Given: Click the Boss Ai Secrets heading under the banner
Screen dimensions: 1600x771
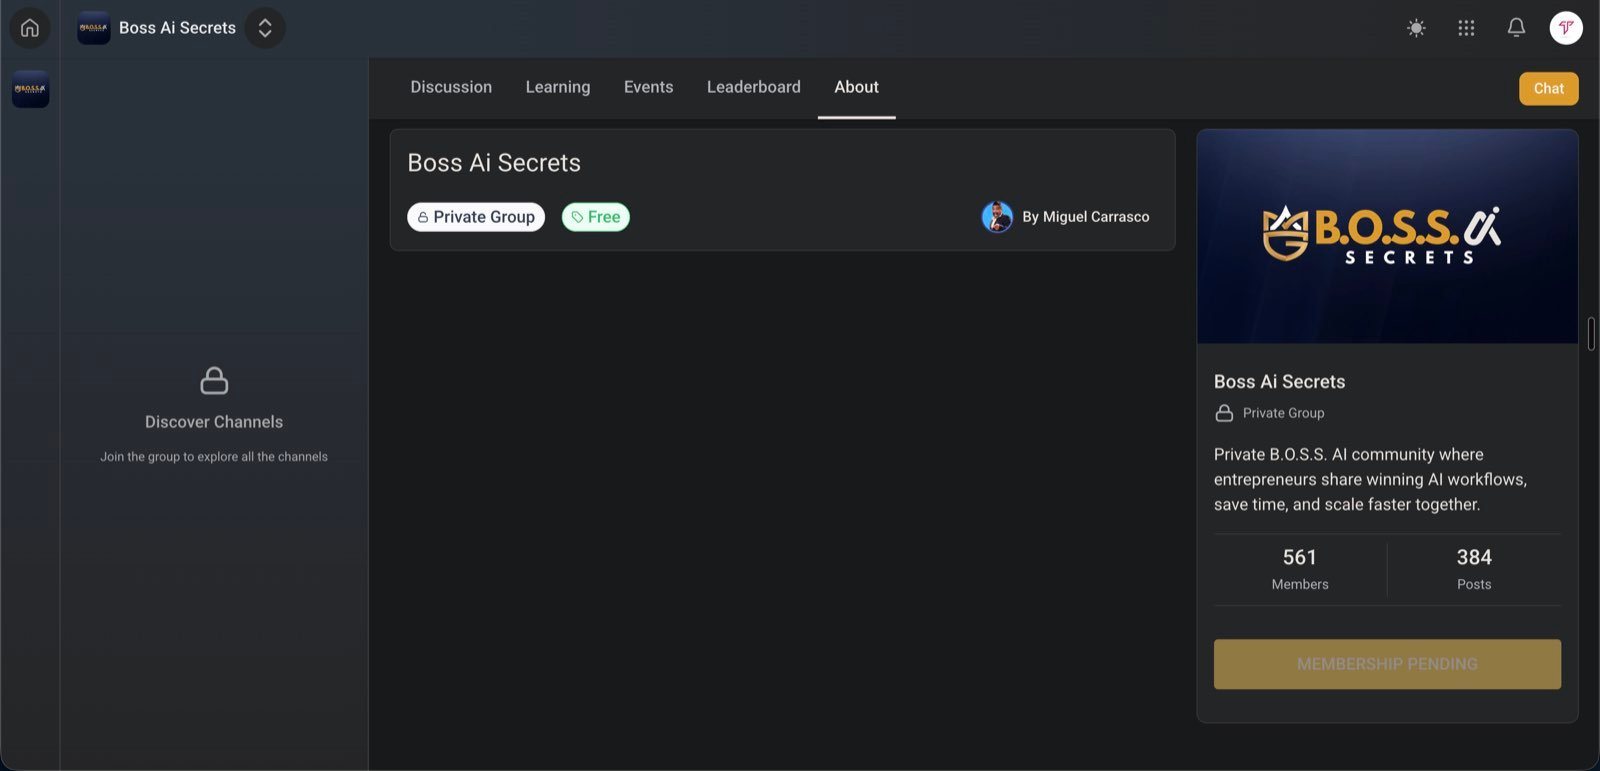Looking at the screenshot, I should coord(1280,382).
